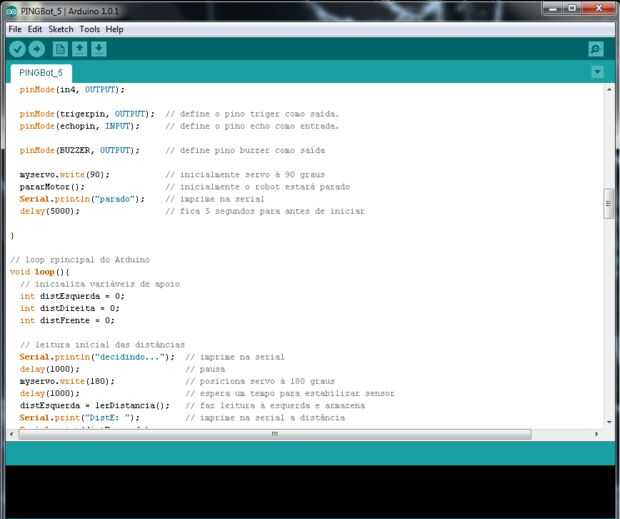The height and width of the screenshot is (519, 620).
Task: Click the comment "// fica 5 segundos para antes de iniciar"
Action: (x=265, y=211)
